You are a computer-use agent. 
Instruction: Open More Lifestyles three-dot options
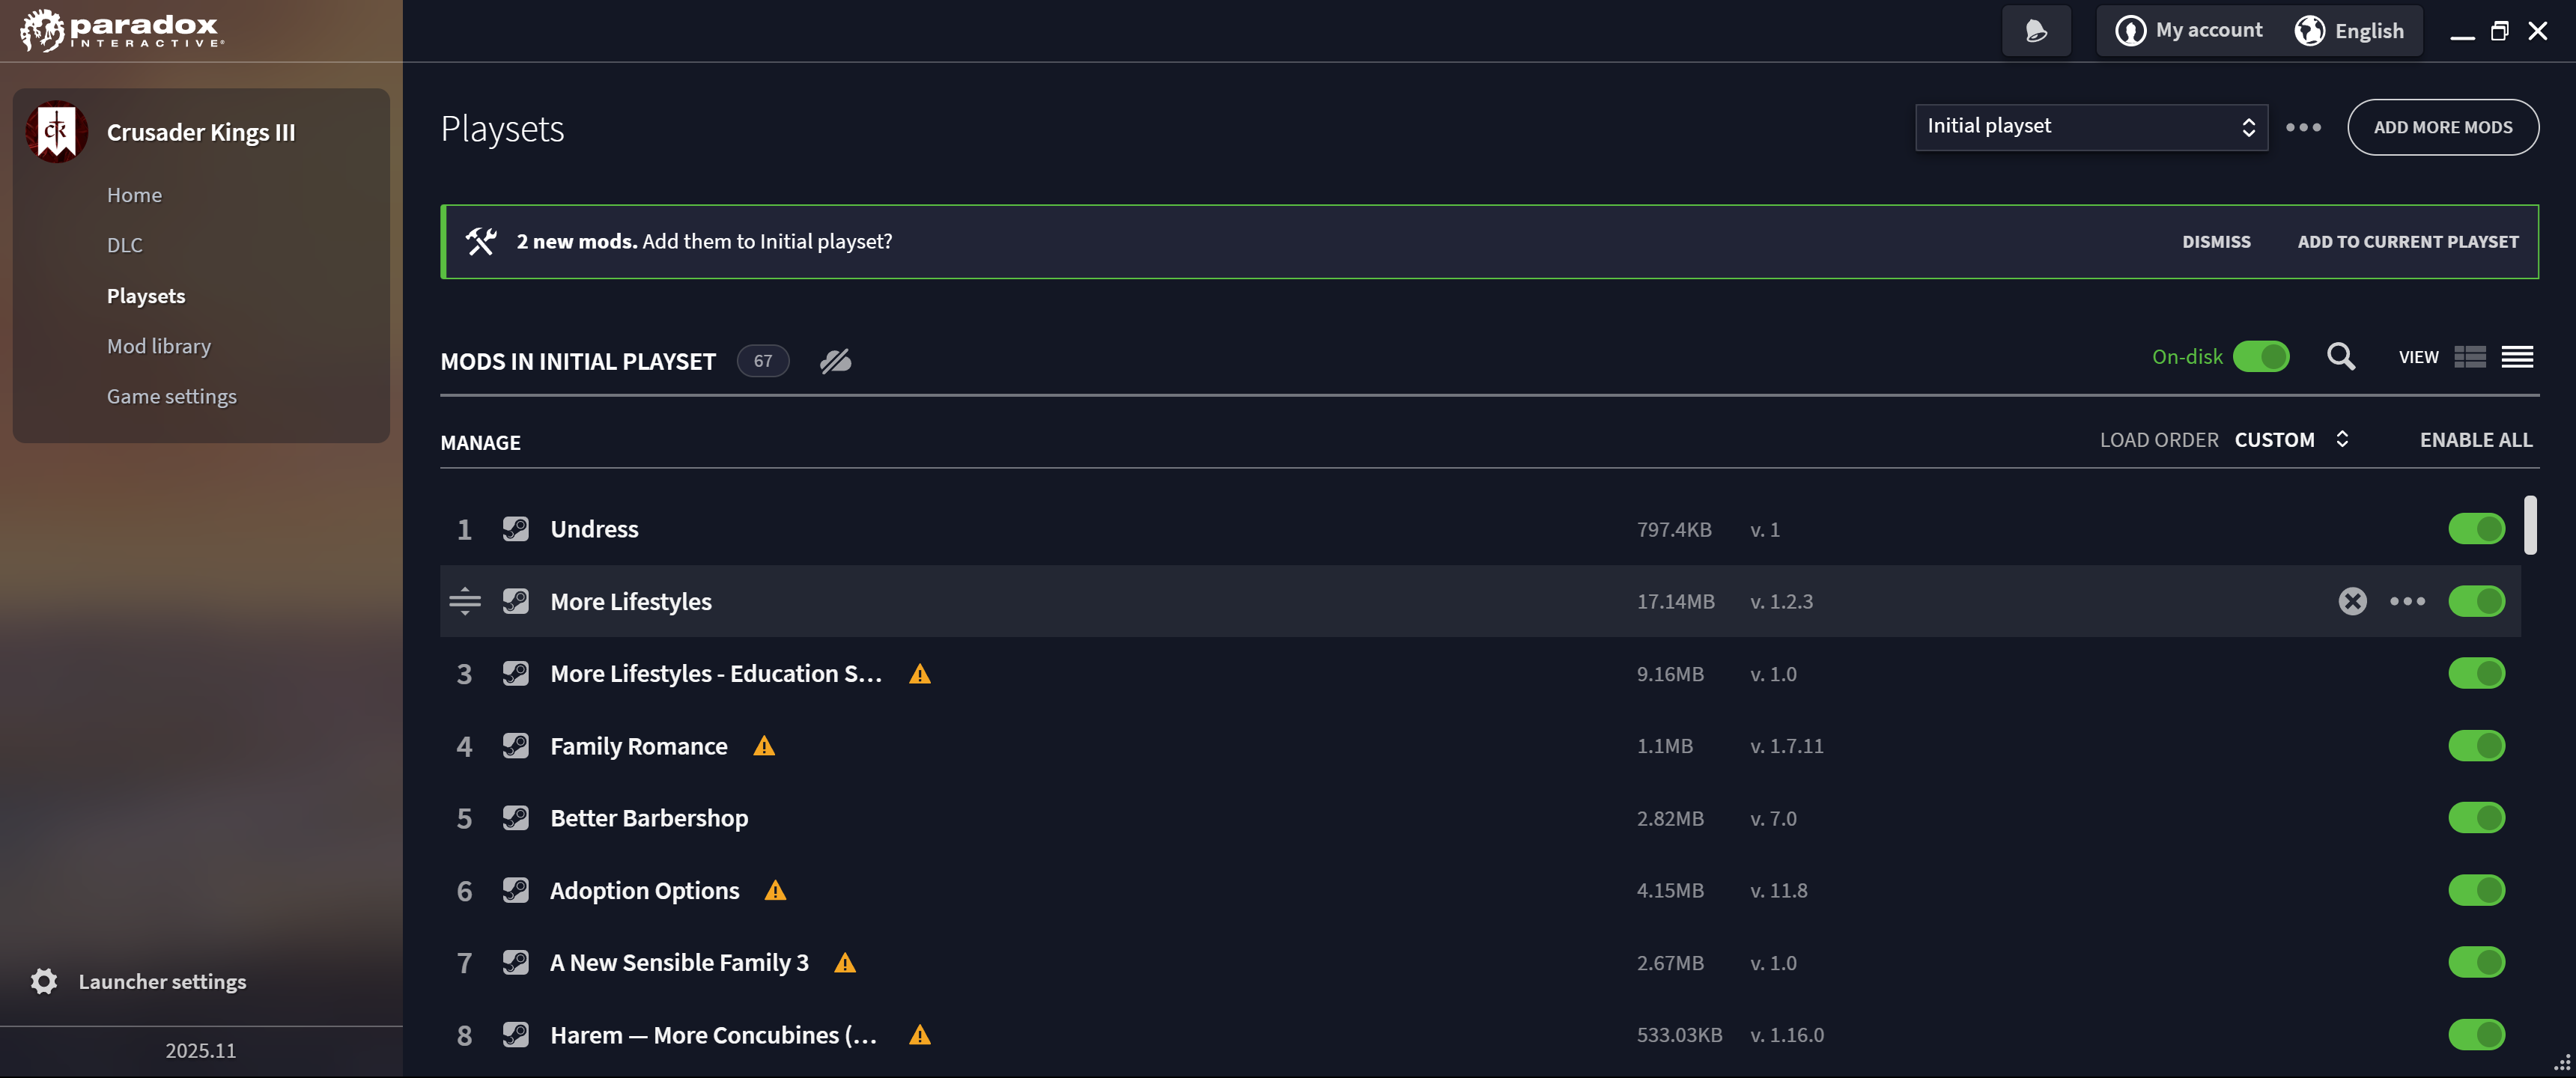click(2407, 601)
